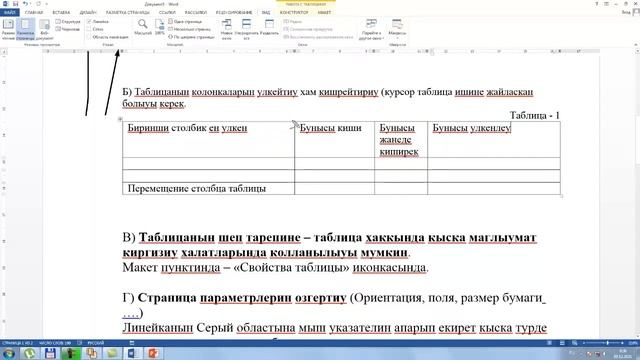Switch to the ГЛАВНАЯ ribbon tab
This screenshot has height=360, width=640.
pyautogui.click(x=34, y=13)
